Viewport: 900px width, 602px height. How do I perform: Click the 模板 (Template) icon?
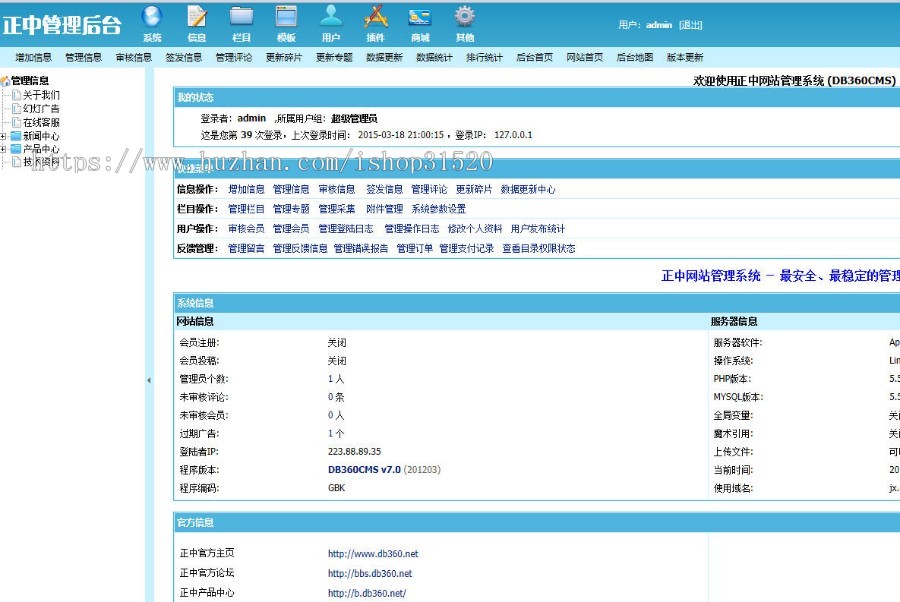(286, 18)
